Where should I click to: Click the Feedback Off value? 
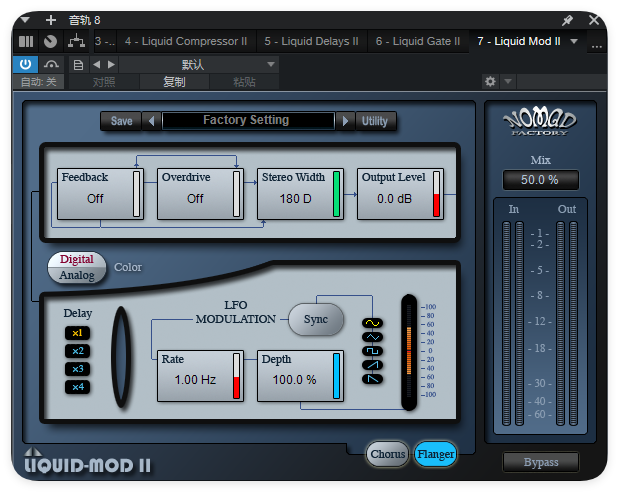click(95, 198)
